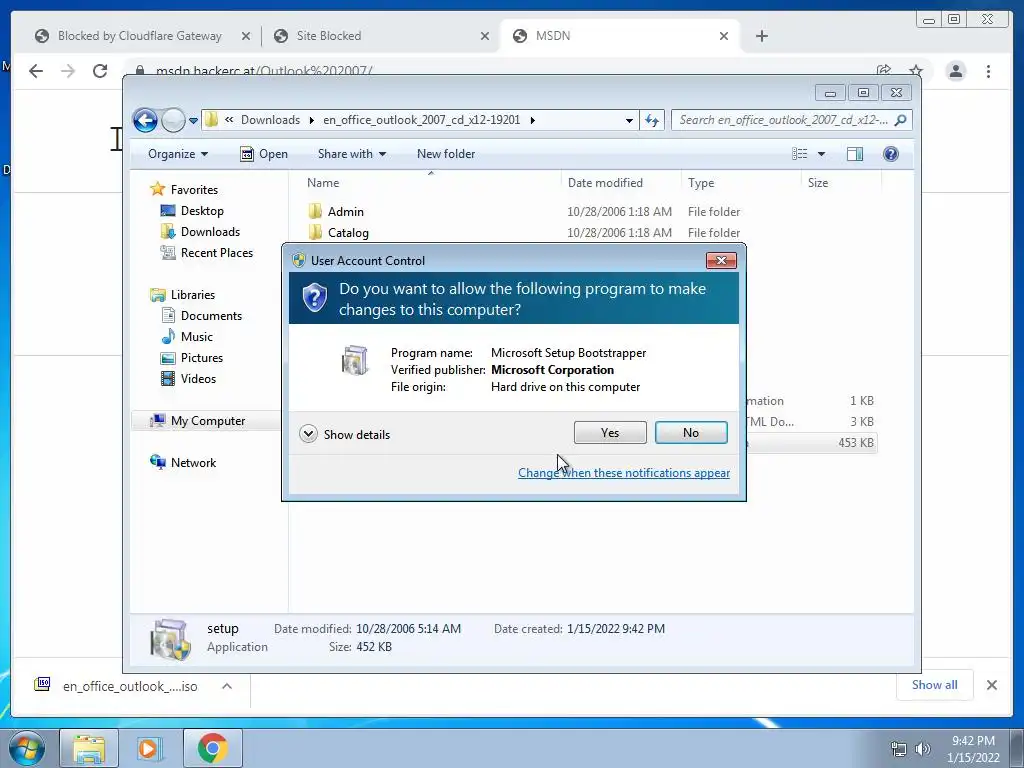Click the Change your view icon
The width and height of the screenshot is (1024, 768).
(799, 154)
